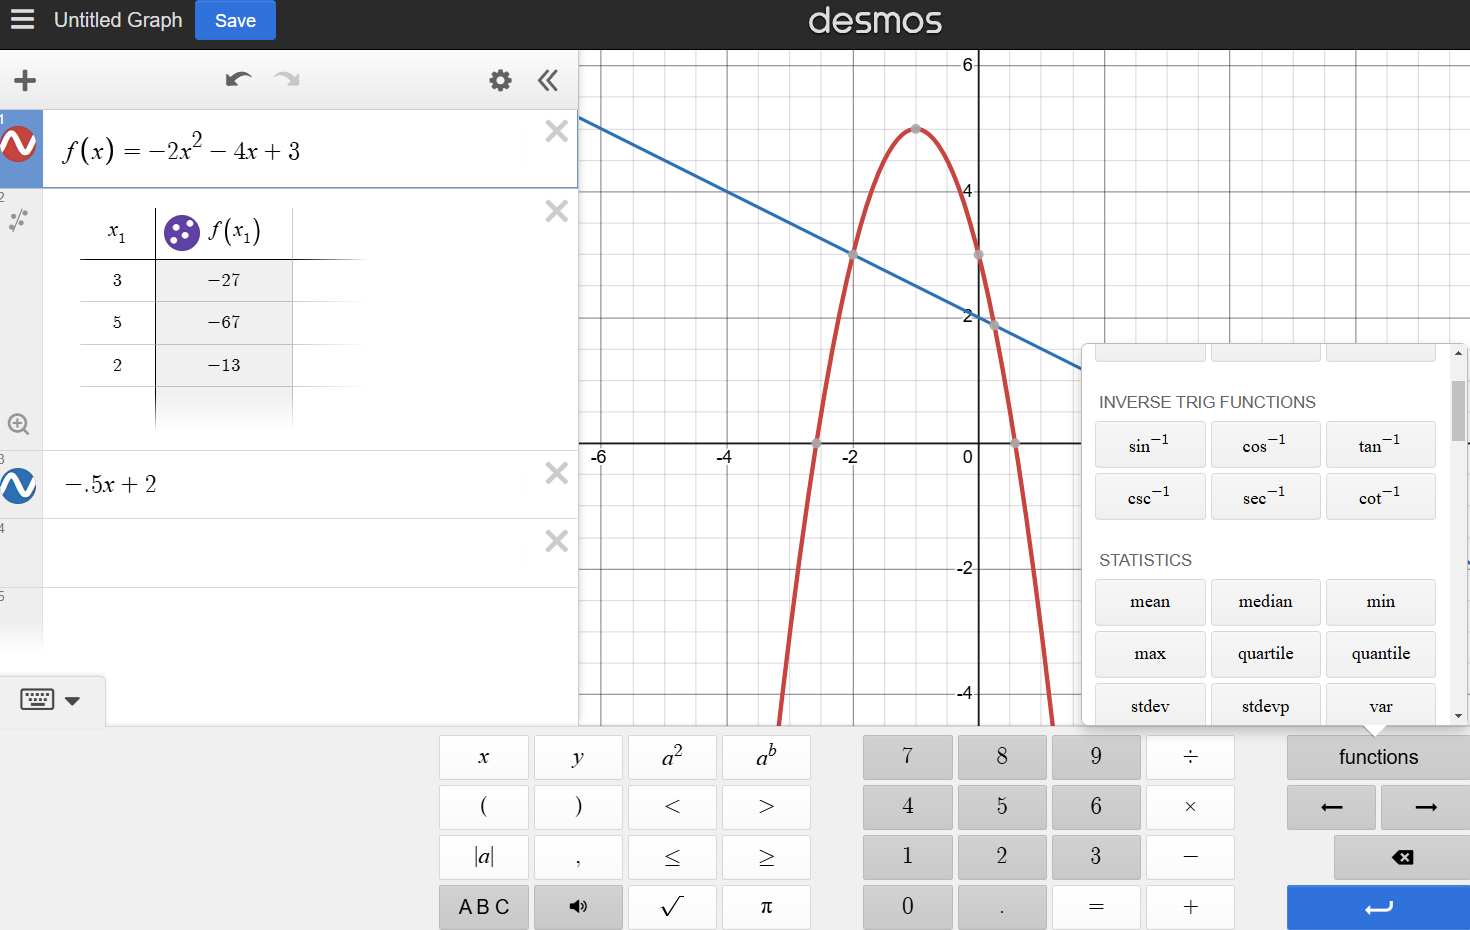Add a new expression with the plus icon
The width and height of the screenshot is (1470, 930).
(x=24, y=80)
